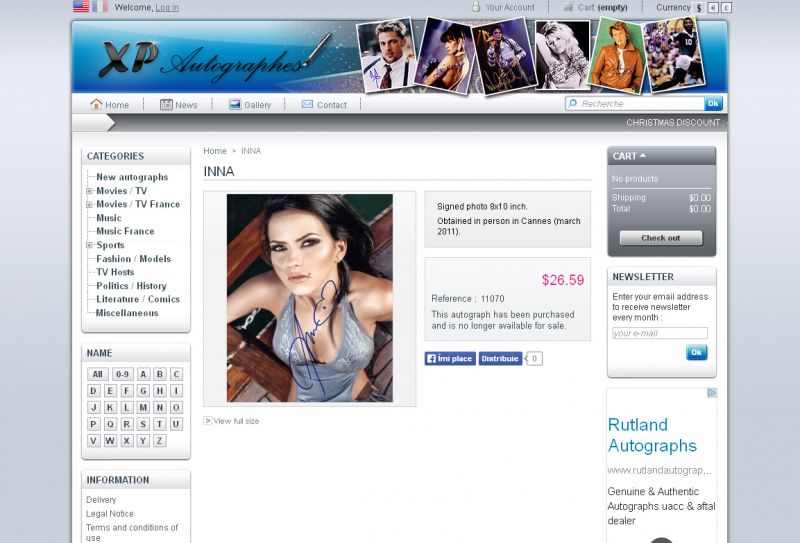Go to the Contact page

pyautogui.click(x=324, y=105)
